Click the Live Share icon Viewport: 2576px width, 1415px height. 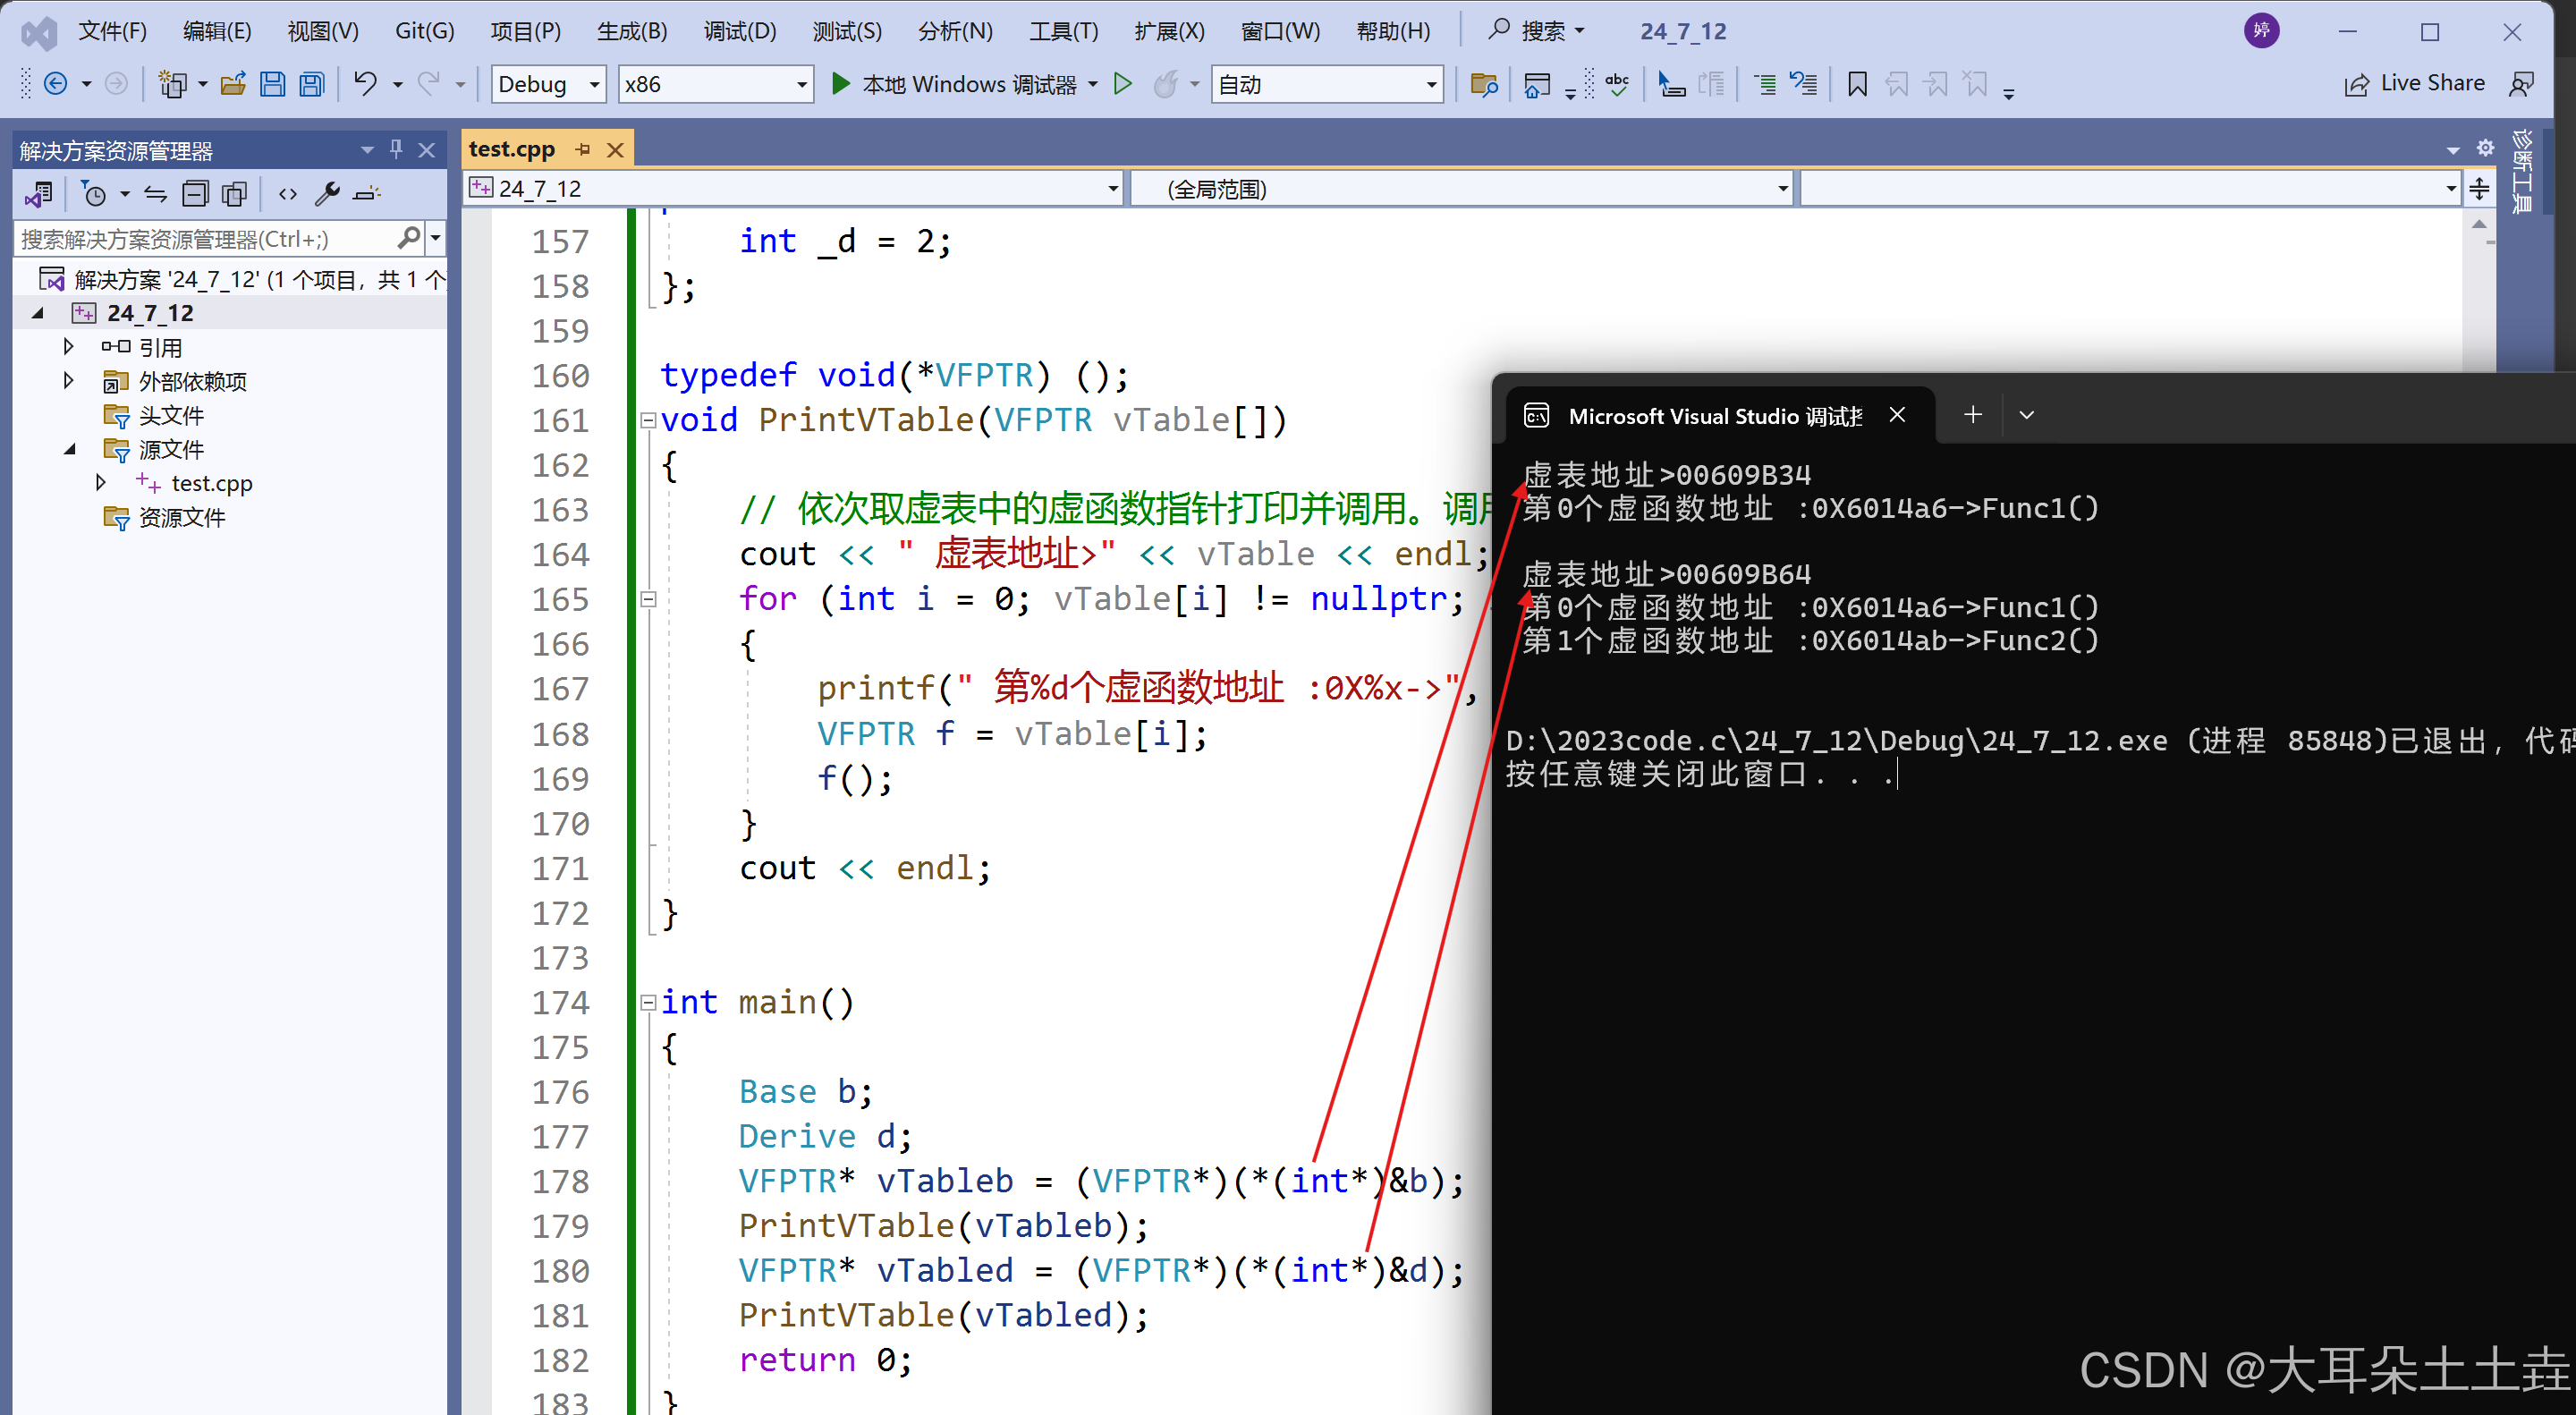coord(2357,84)
